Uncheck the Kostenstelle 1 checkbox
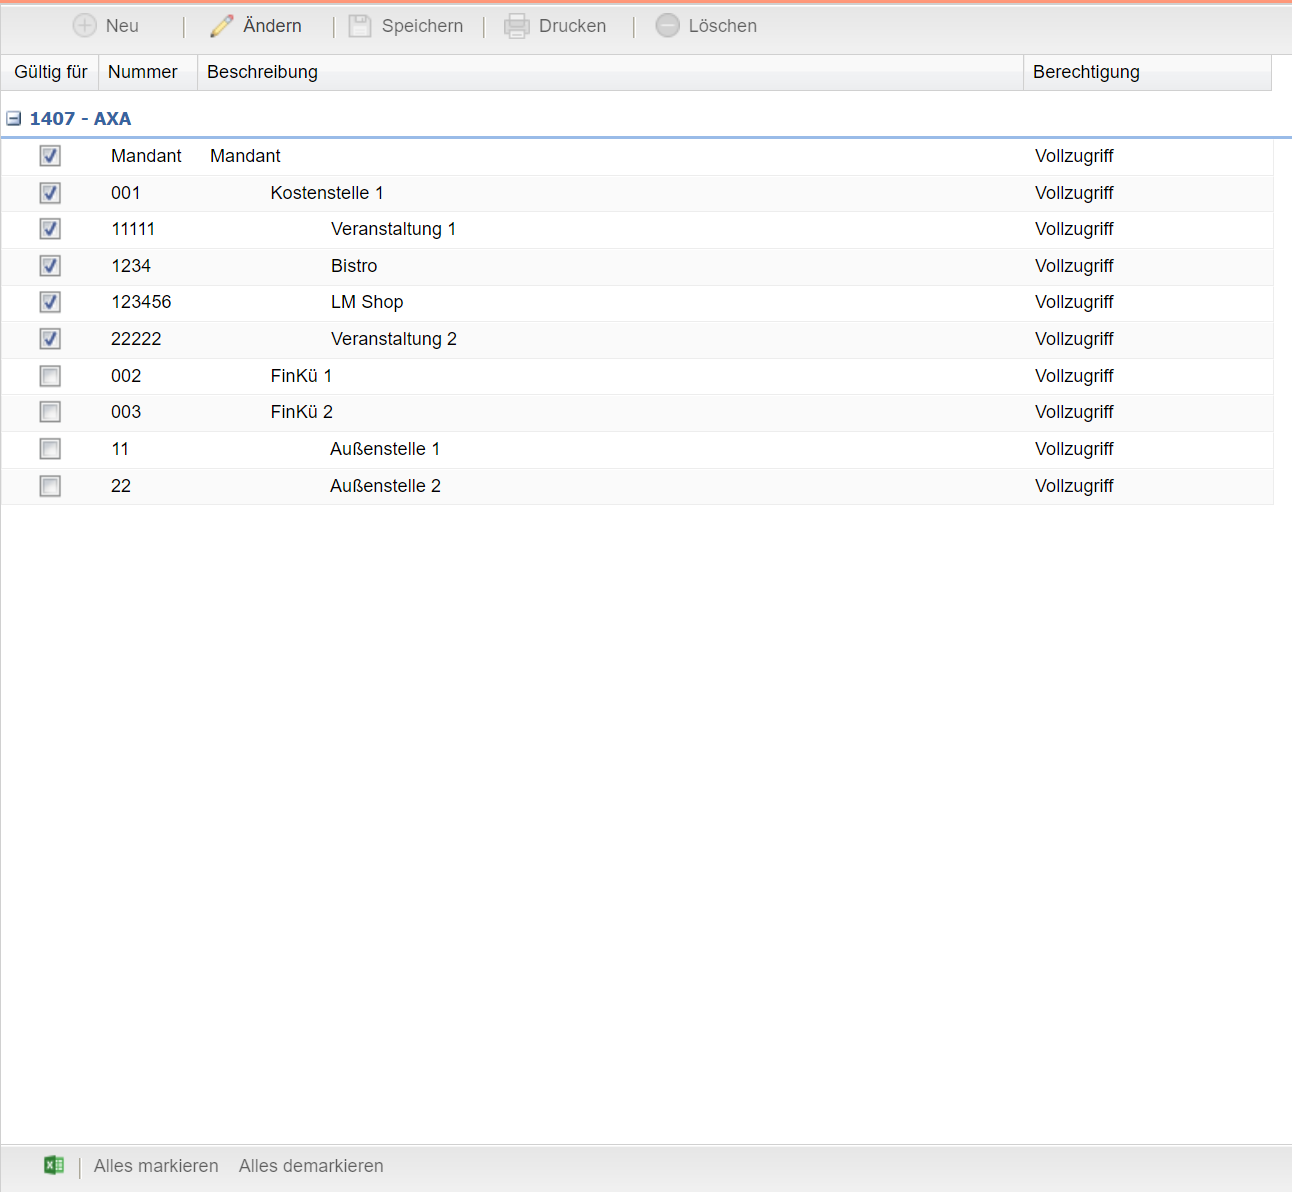Image resolution: width=1292 pixels, height=1192 pixels. (x=50, y=193)
